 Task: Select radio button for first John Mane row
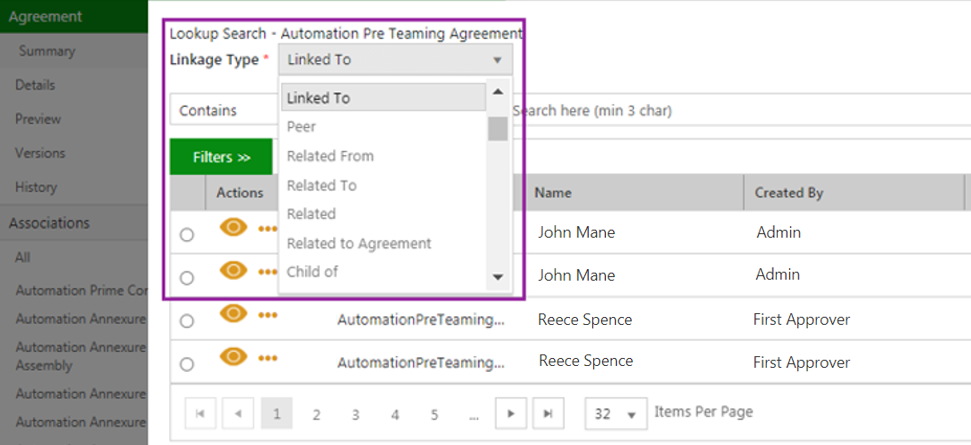click(x=187, y=235)
